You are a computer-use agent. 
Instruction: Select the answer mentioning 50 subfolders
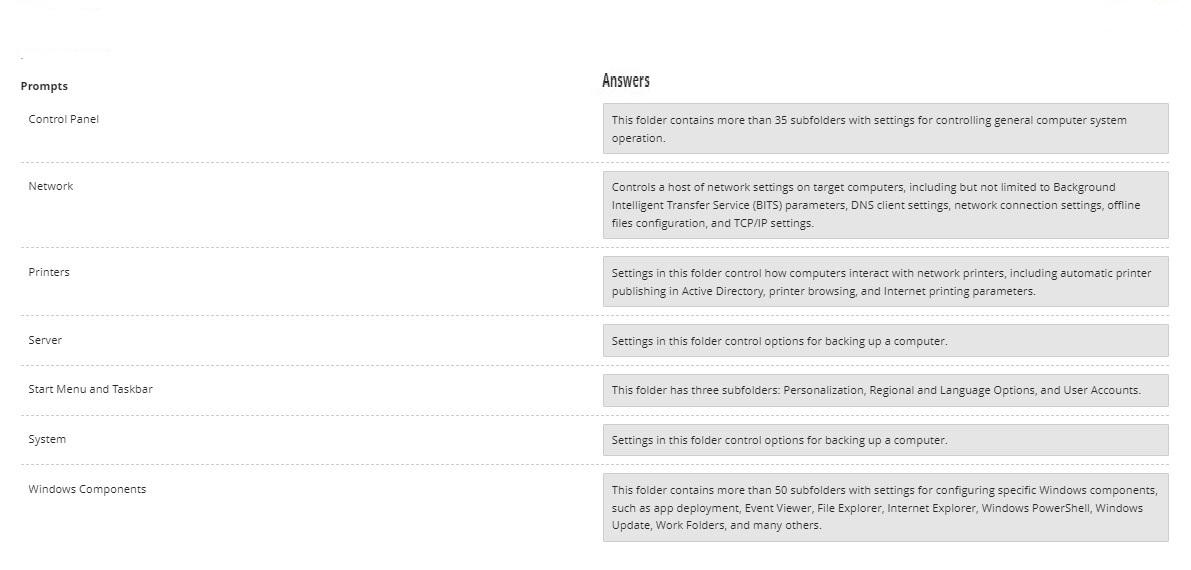point(886,508)
